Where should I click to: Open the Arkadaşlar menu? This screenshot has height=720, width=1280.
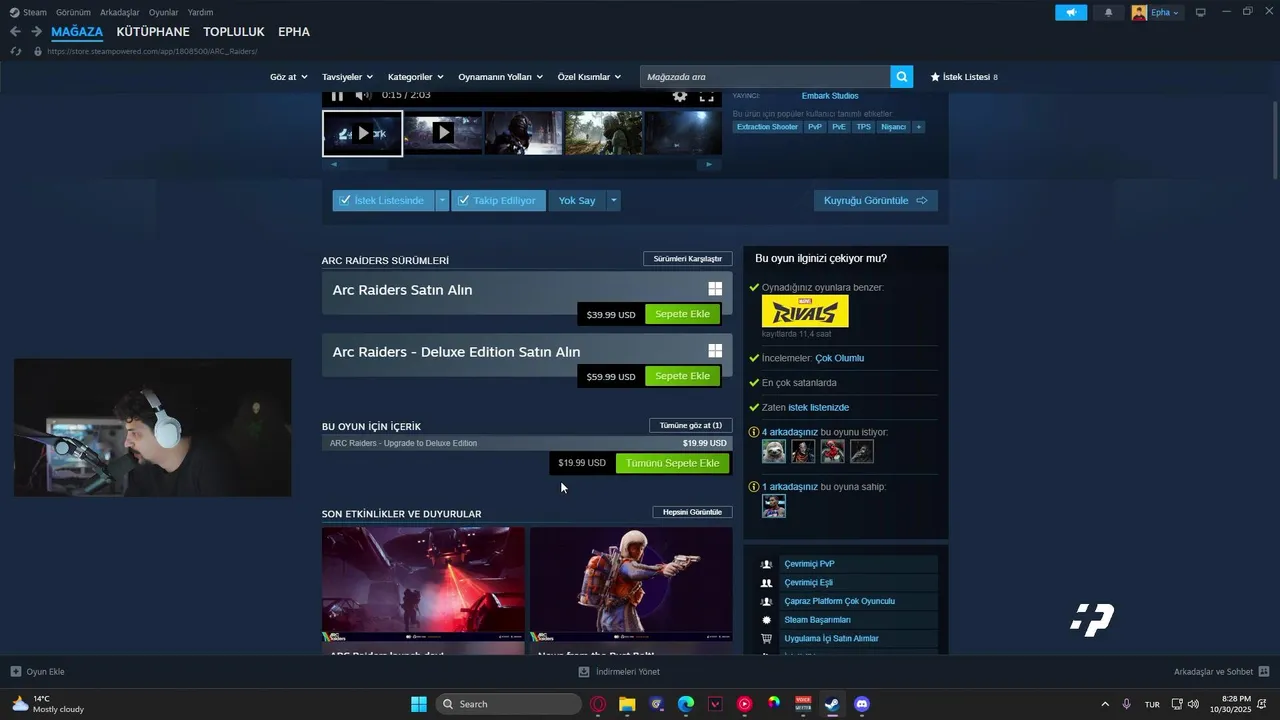(120, 12)
